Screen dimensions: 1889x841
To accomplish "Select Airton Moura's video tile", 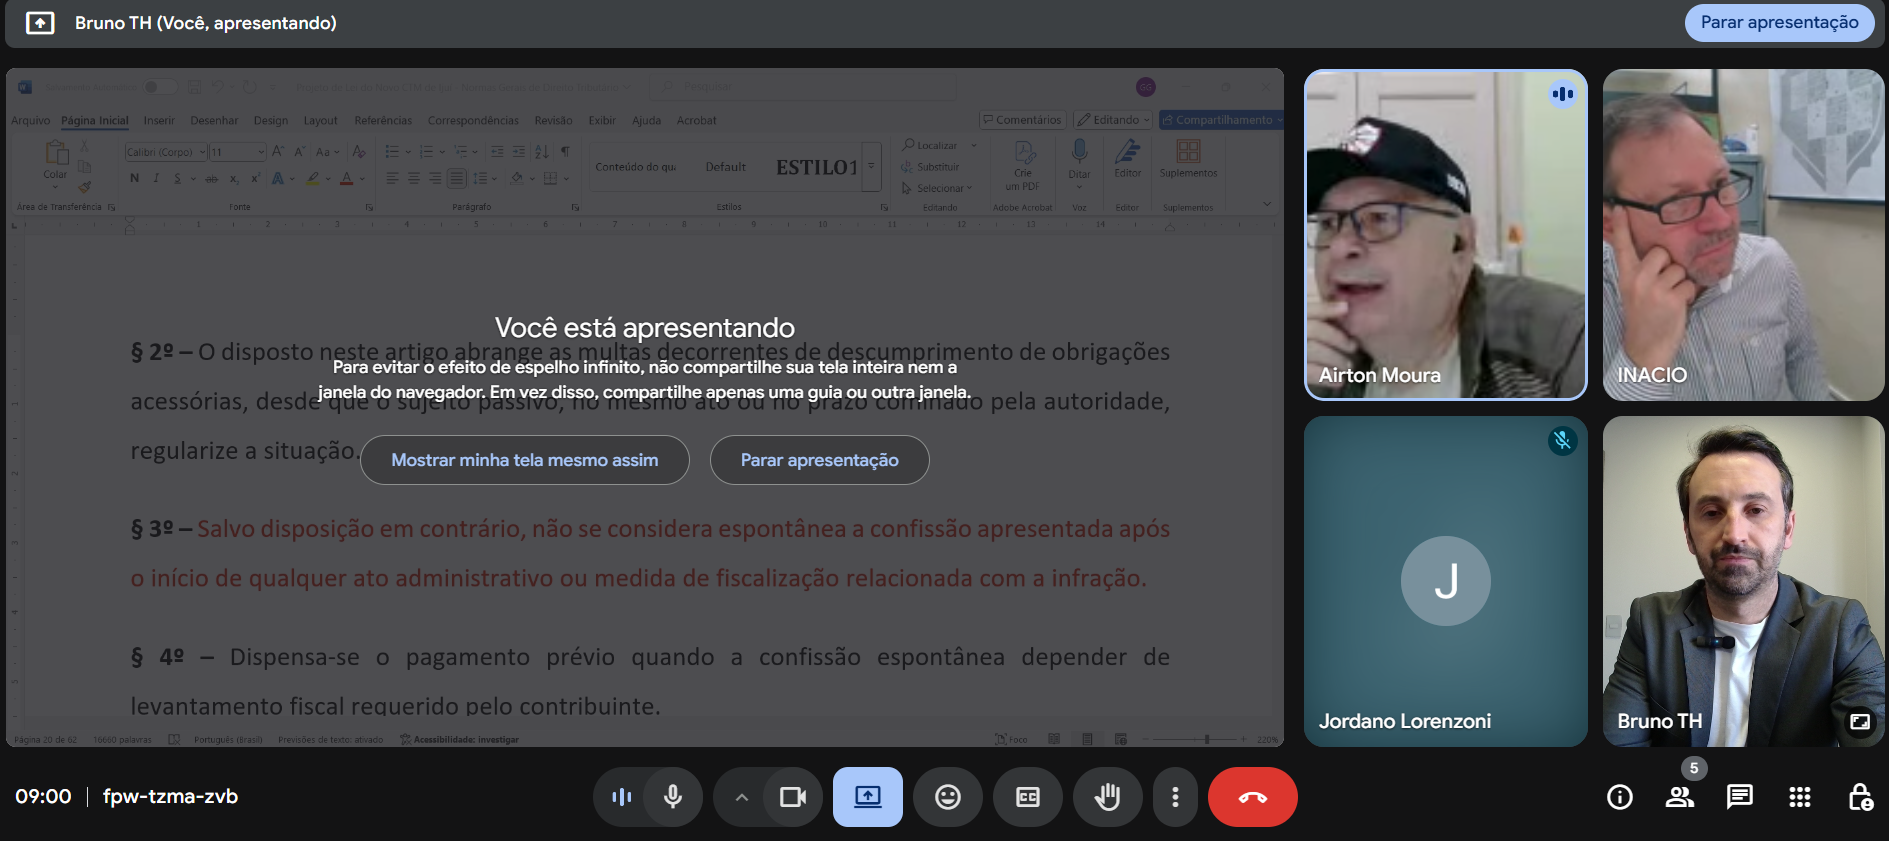I will point(1446,235).
